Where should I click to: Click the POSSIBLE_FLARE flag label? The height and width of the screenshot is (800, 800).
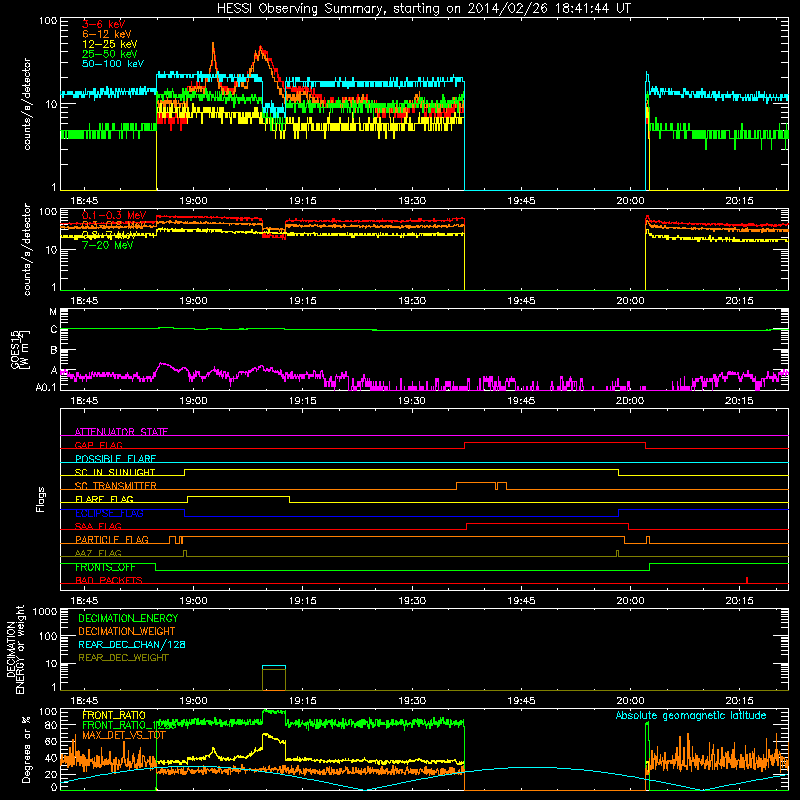pyautogui.click(x=115, y=459)
